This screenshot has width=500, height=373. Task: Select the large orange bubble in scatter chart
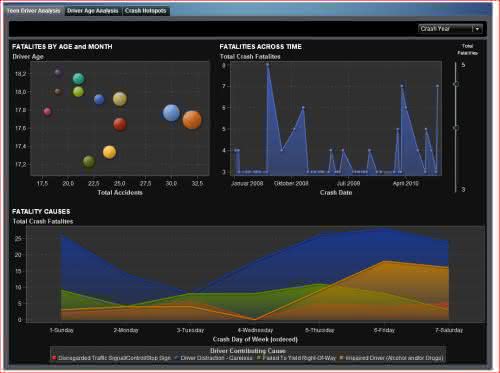(192, 120)
